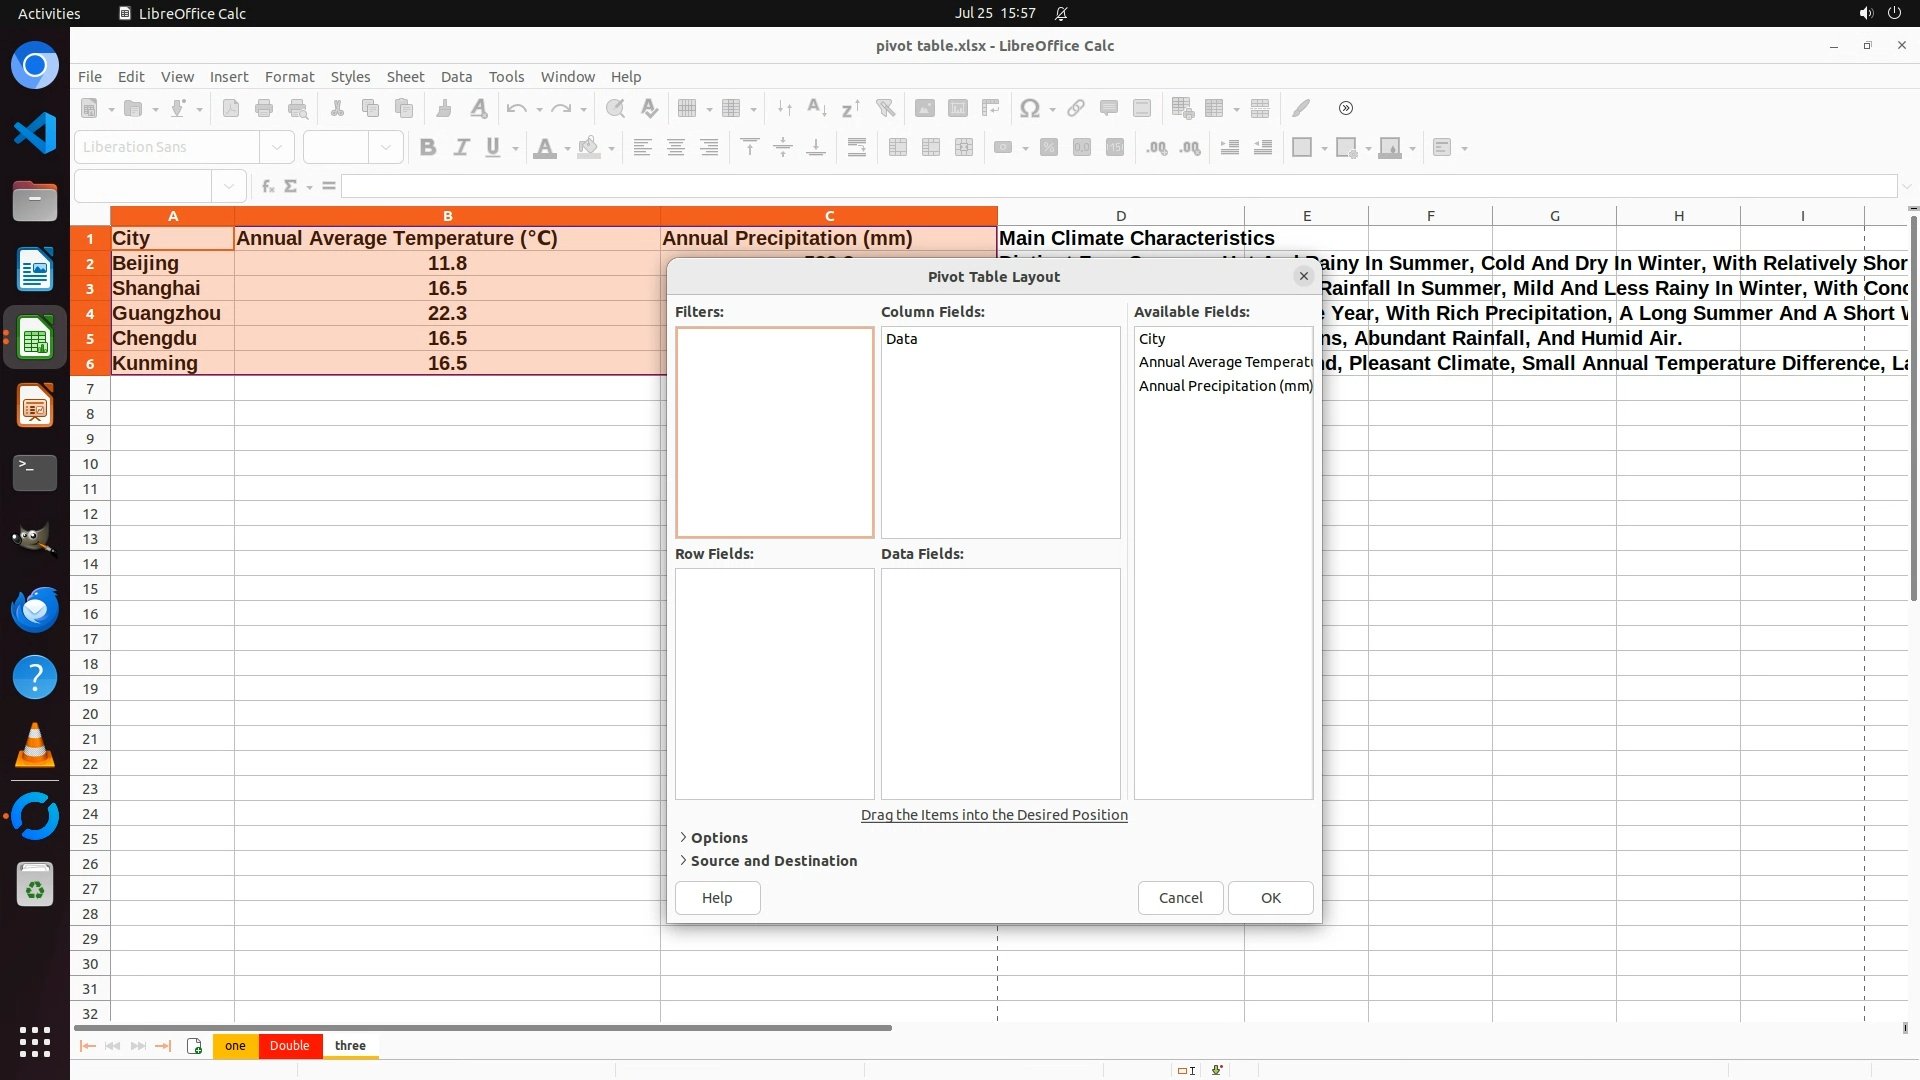Click the Print toolbar icon
Image resolution: width=1920 pixels, height=1080 pixels.
(264, 108)
